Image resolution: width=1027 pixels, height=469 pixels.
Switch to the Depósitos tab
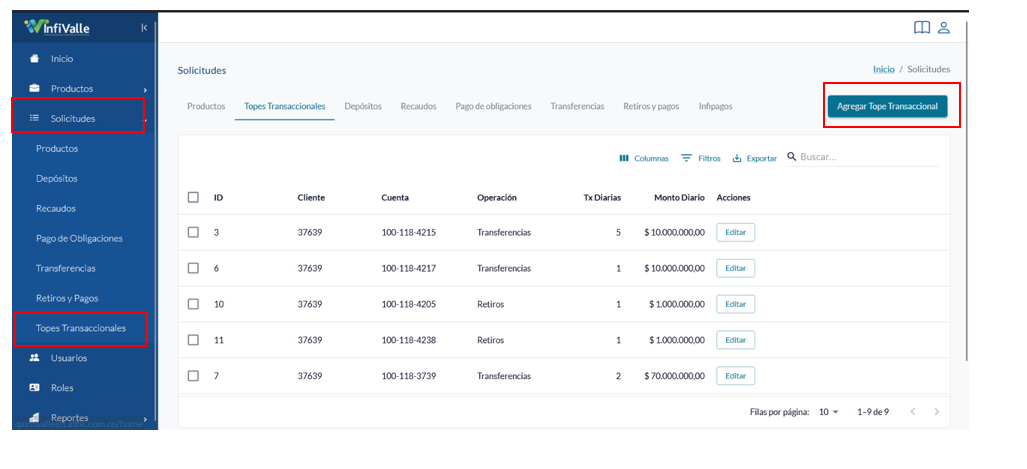pos(363,106)
